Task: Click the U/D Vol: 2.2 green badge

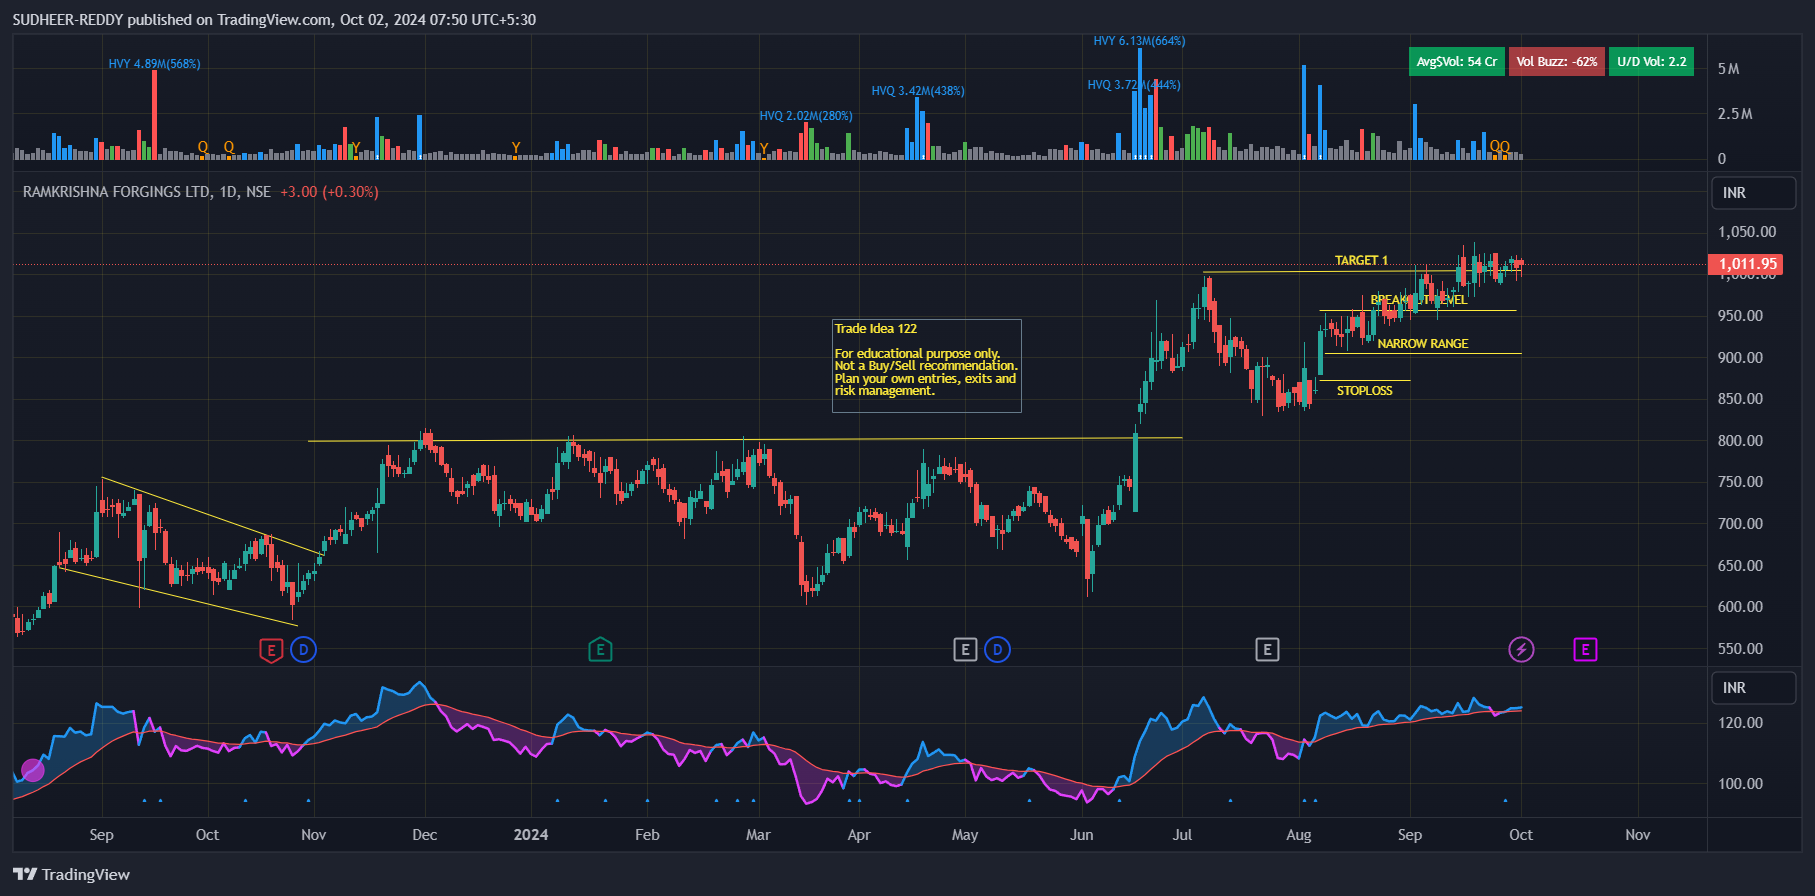Action: pos(1652,62)
